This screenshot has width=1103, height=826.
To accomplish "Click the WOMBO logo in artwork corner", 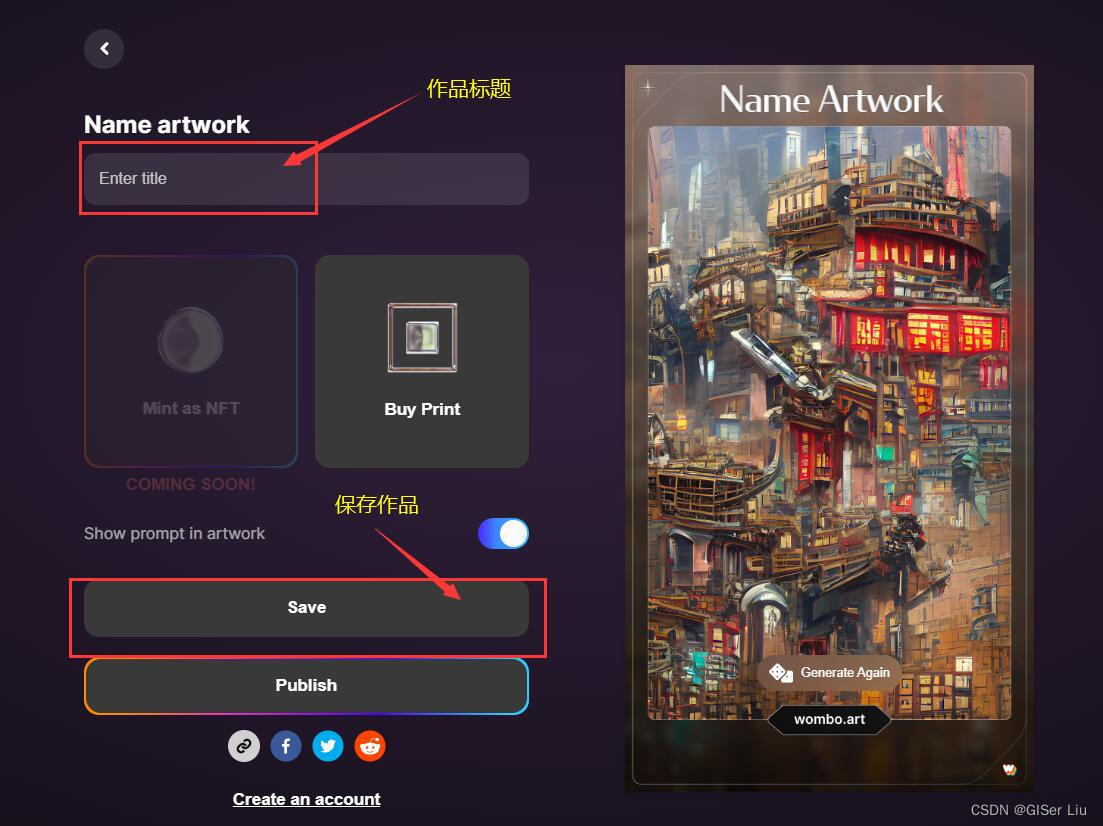I will (x=1009, y=769).
